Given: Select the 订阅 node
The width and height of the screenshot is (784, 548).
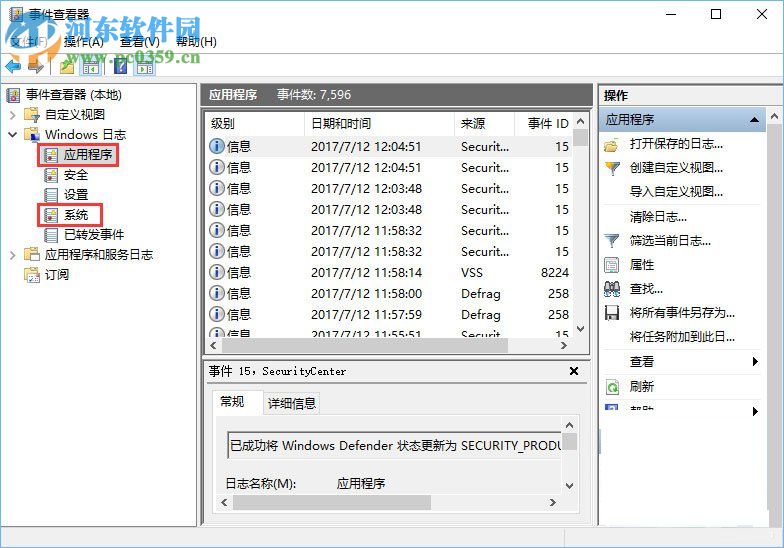Looking at the screenshot, I should (x=56, y=274).
